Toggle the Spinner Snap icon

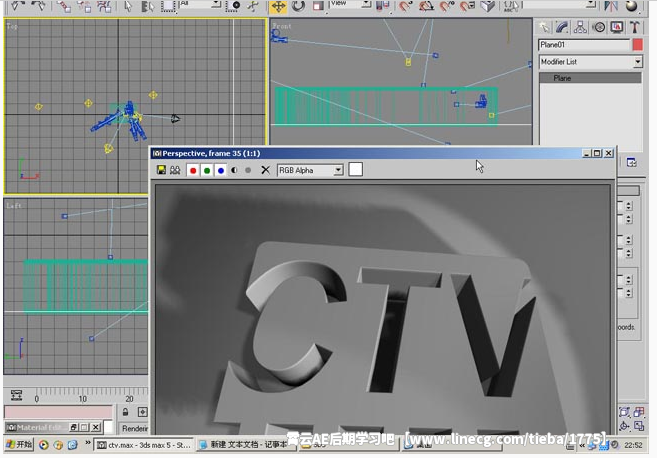pos(467,6)
